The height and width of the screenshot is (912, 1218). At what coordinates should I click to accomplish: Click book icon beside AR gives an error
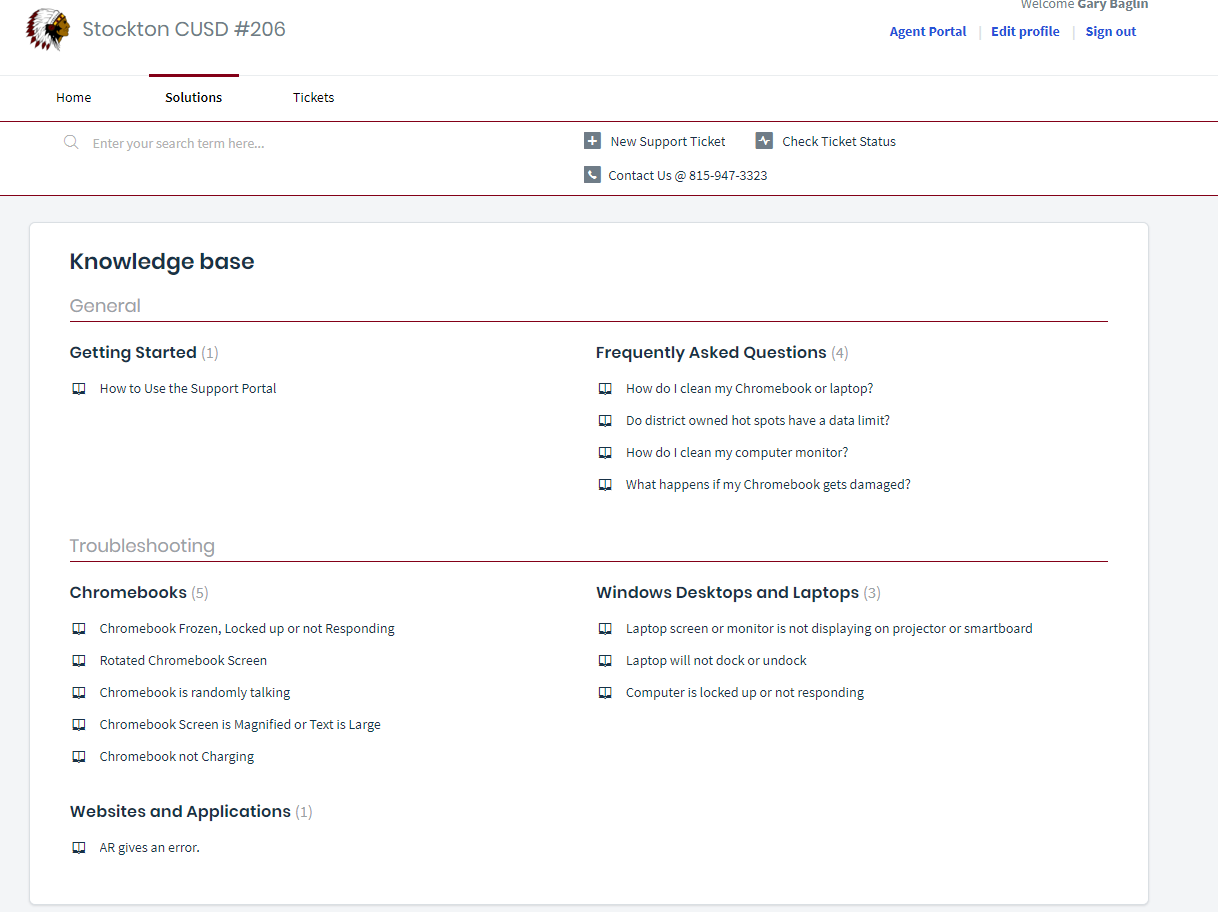click(79, 848)
